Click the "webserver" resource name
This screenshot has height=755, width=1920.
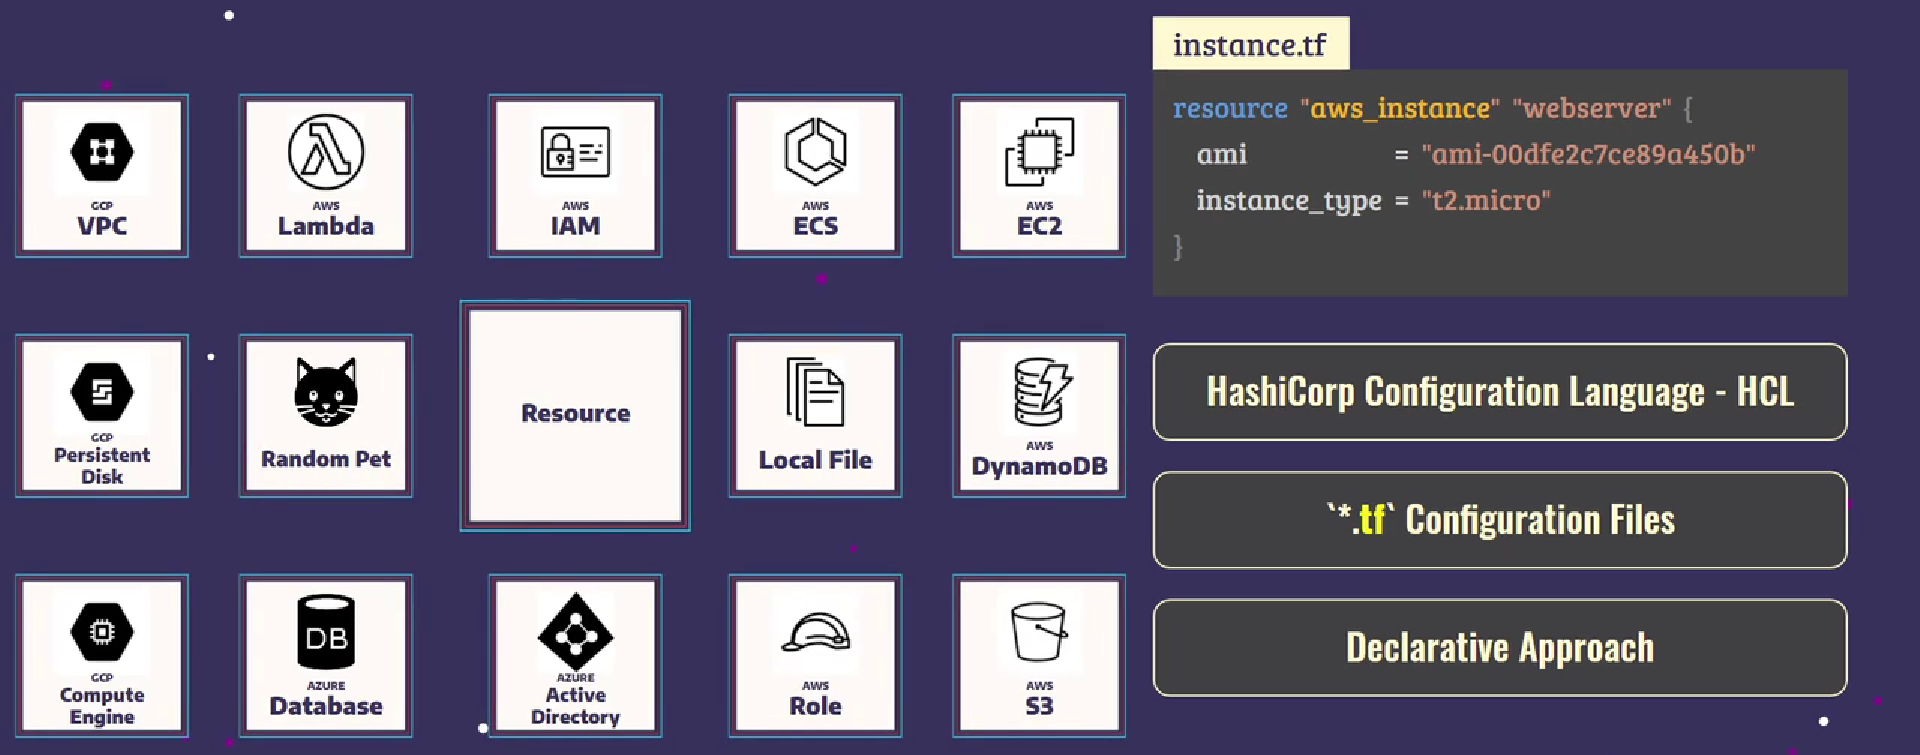1592,108
